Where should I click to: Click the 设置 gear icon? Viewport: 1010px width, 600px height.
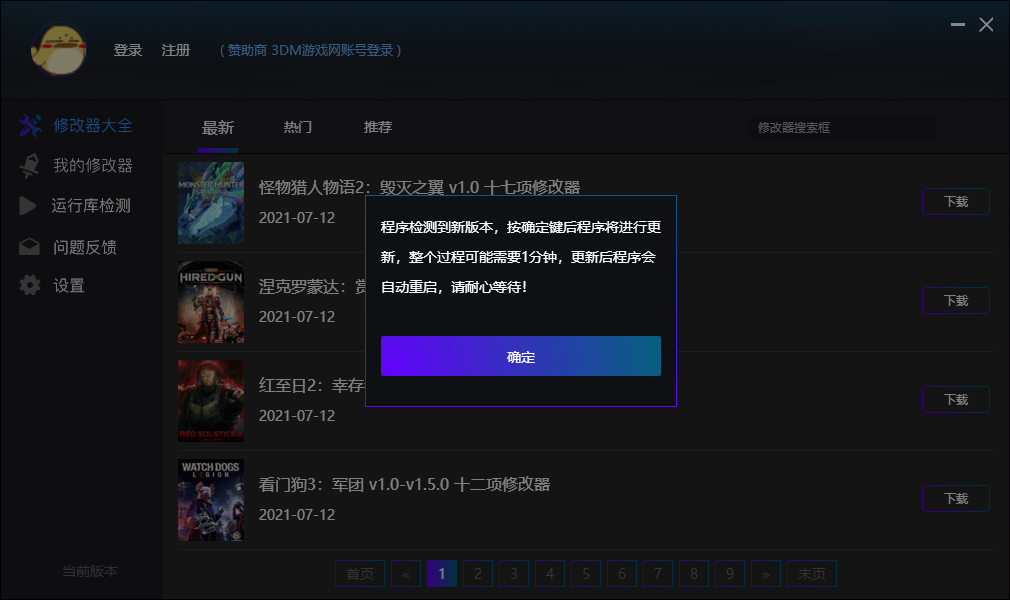point(30,285)
